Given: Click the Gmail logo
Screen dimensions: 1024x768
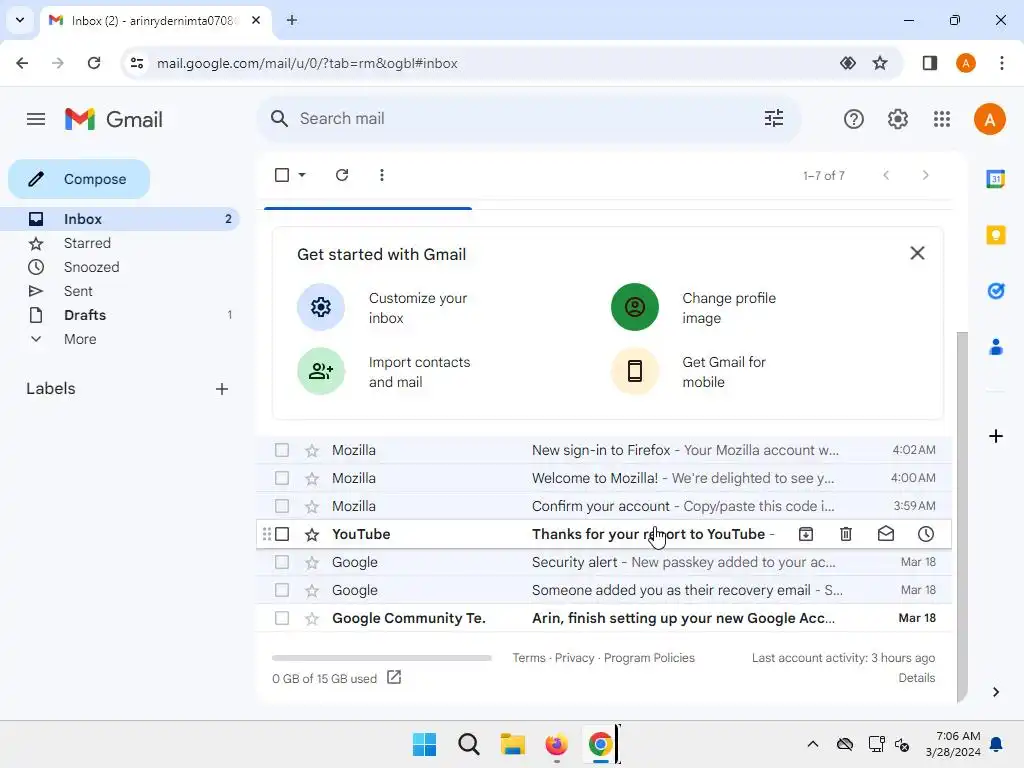Looking at the screenshot, I should point(114,119).
